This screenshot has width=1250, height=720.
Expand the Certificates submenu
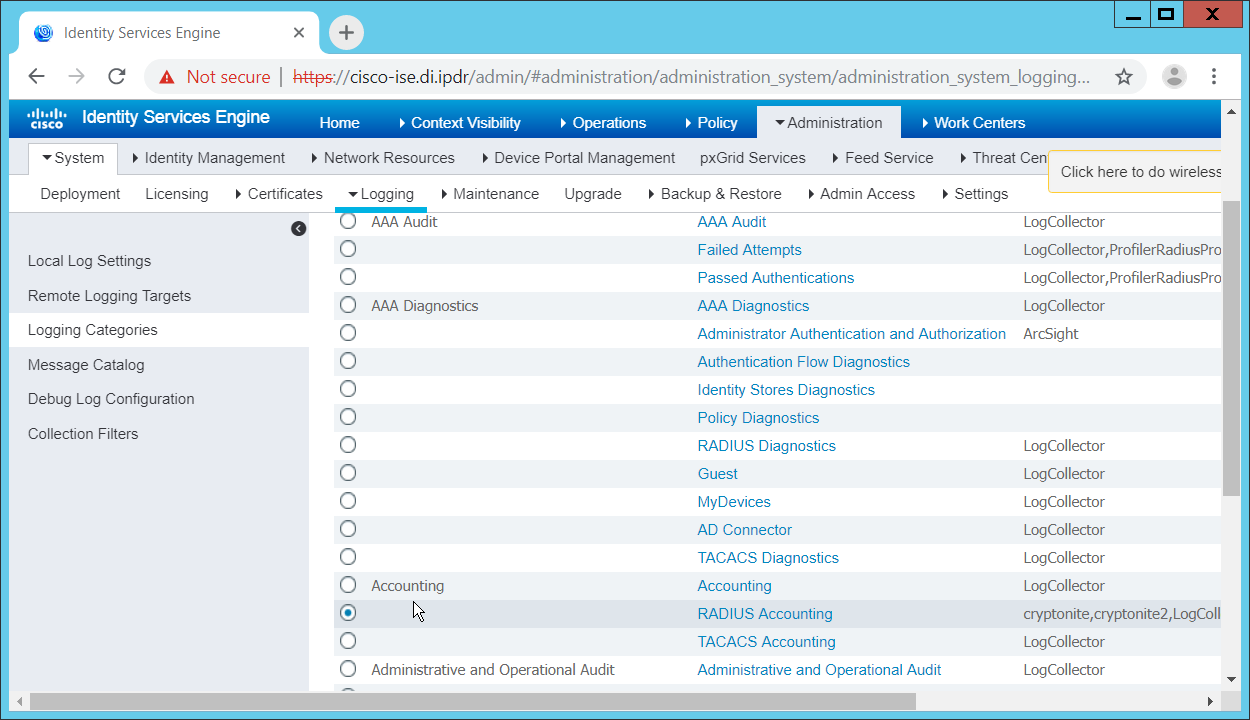pyautogui.click(x=278, y=194)
